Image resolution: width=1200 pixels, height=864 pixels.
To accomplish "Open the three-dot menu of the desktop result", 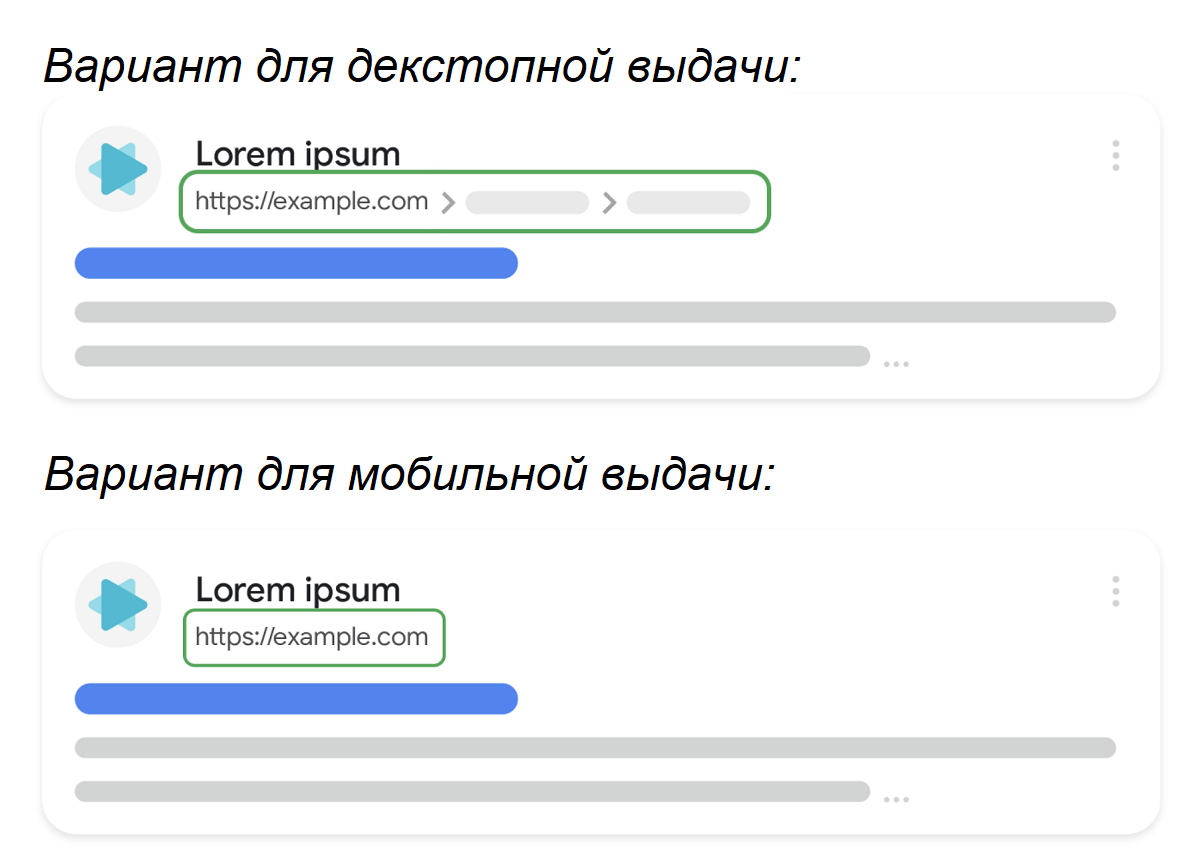I will tap(1115, 156).
